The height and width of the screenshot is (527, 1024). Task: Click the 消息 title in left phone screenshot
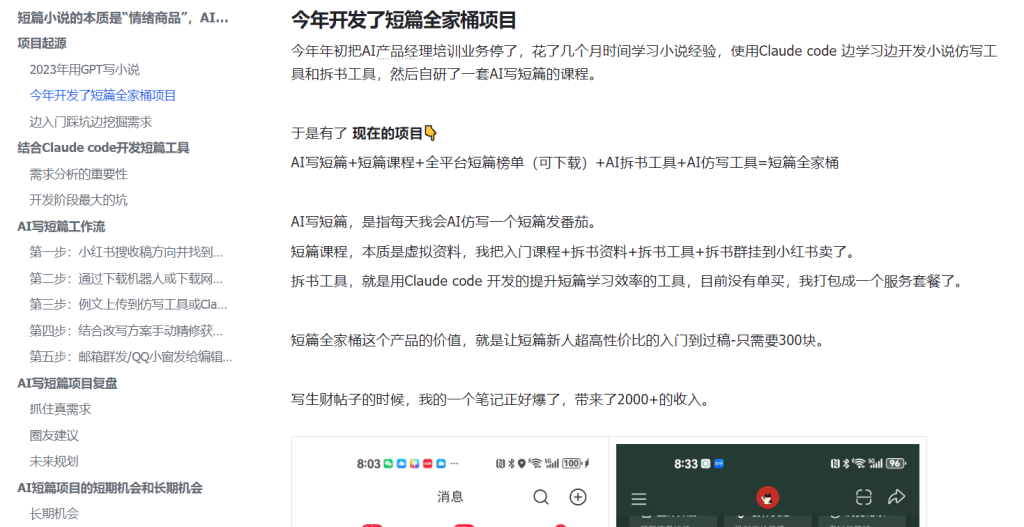tap(450, 497)
